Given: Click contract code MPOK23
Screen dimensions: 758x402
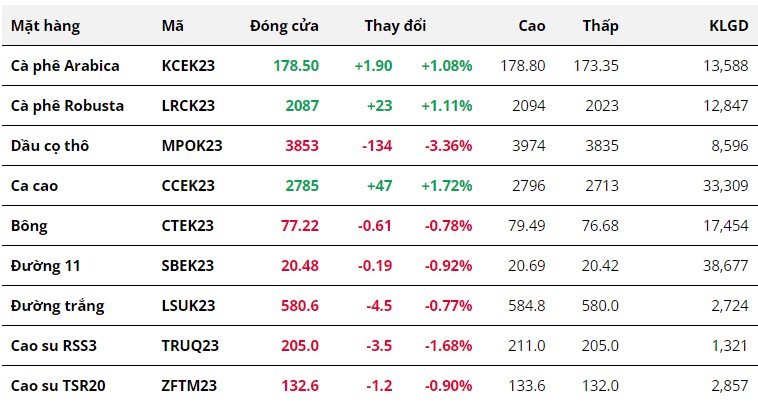Looking at the screenshot, I should tap(191, 145).
